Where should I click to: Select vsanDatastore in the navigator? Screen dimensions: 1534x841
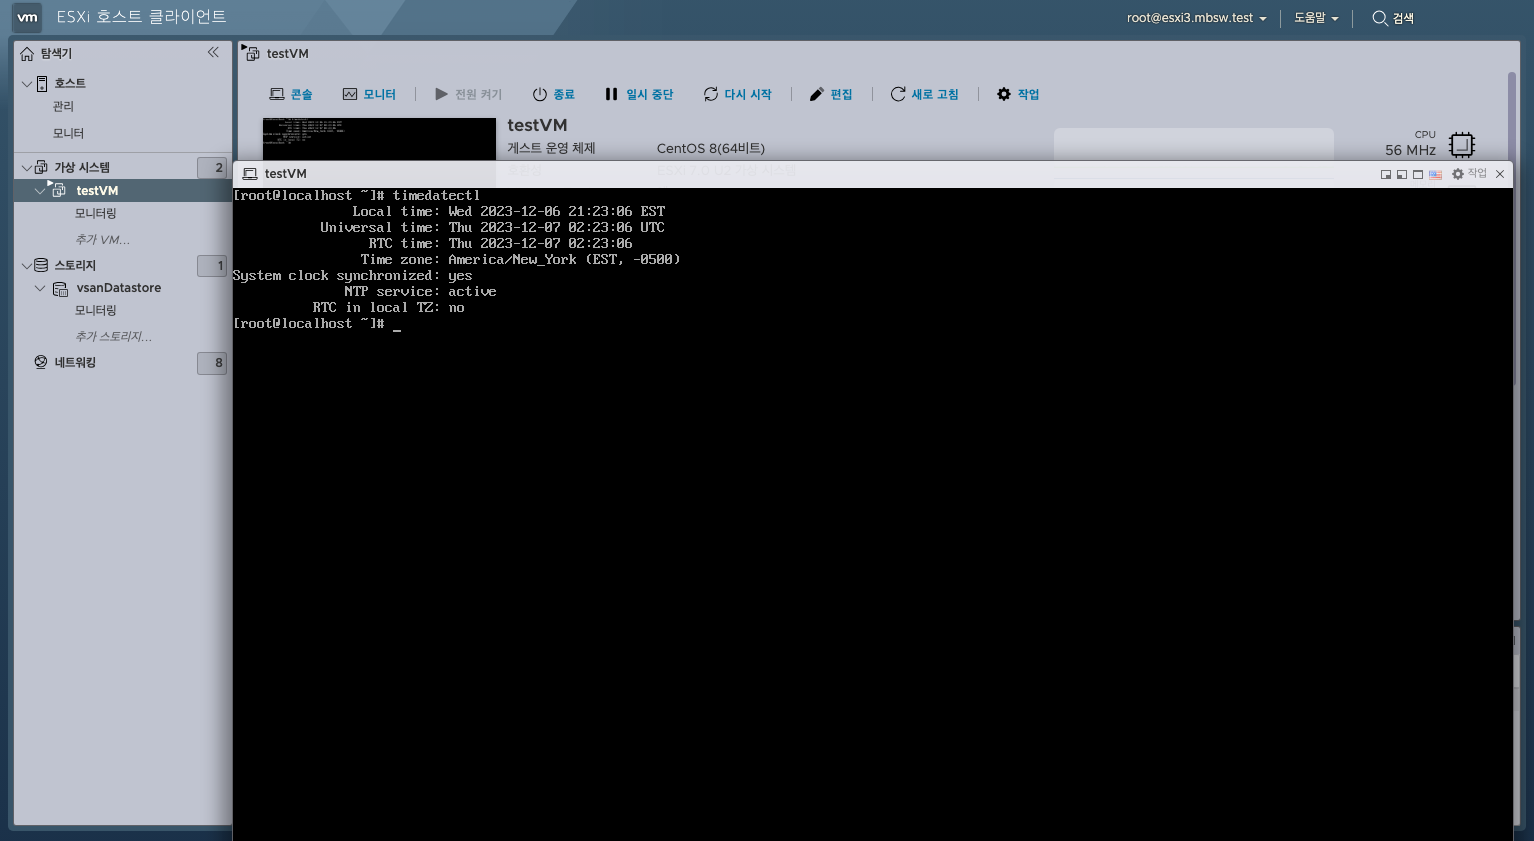point(118,288)
